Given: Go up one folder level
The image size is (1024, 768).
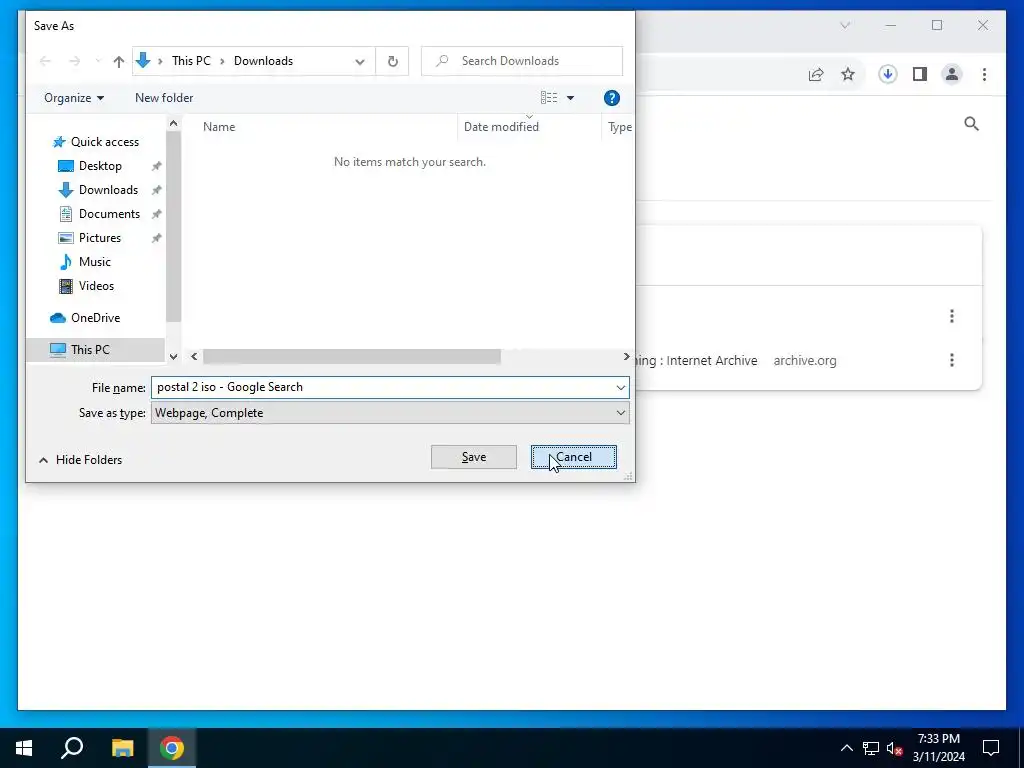Looking at the screenshot, I should [118, 61].
